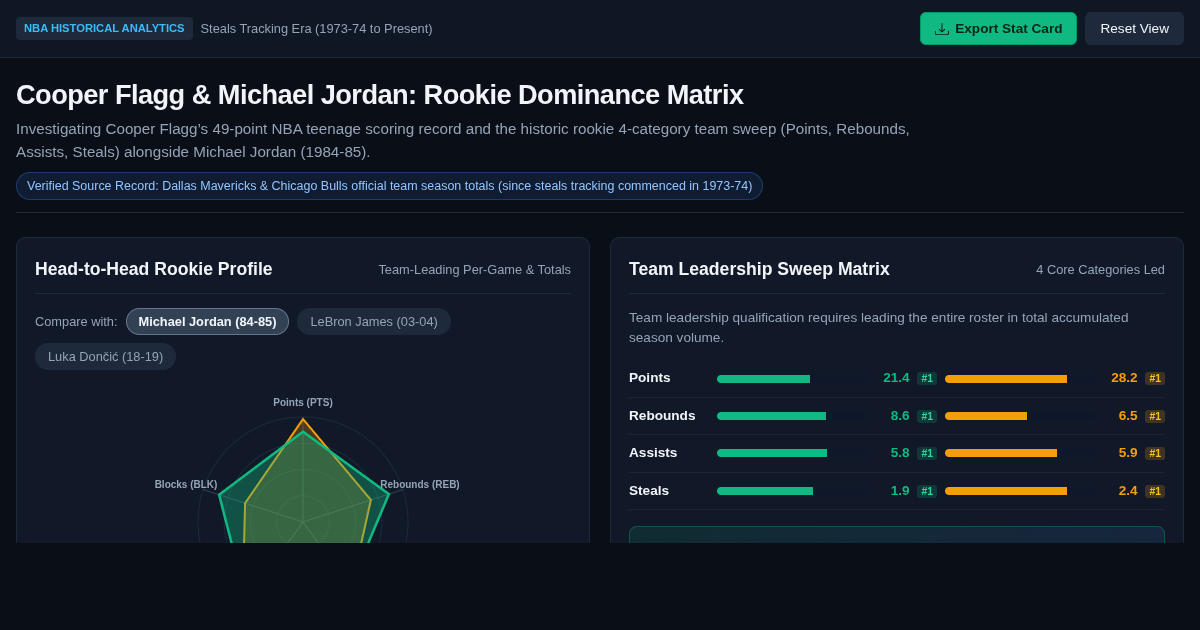Select the NBA Historical Analytics badge
Image resolution: width=1200 pixels, height=630 pixels.
tap(104, 28)
